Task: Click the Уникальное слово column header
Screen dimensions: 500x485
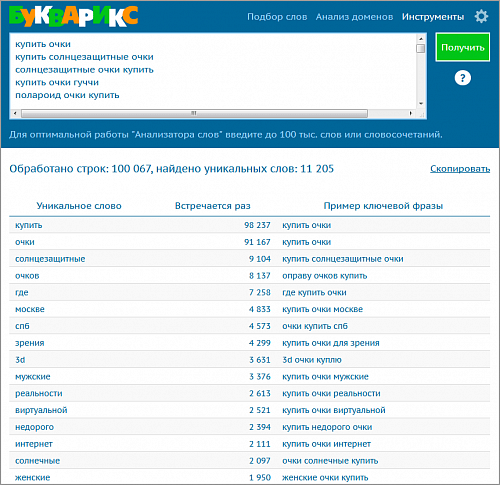Action: point(79,206)
